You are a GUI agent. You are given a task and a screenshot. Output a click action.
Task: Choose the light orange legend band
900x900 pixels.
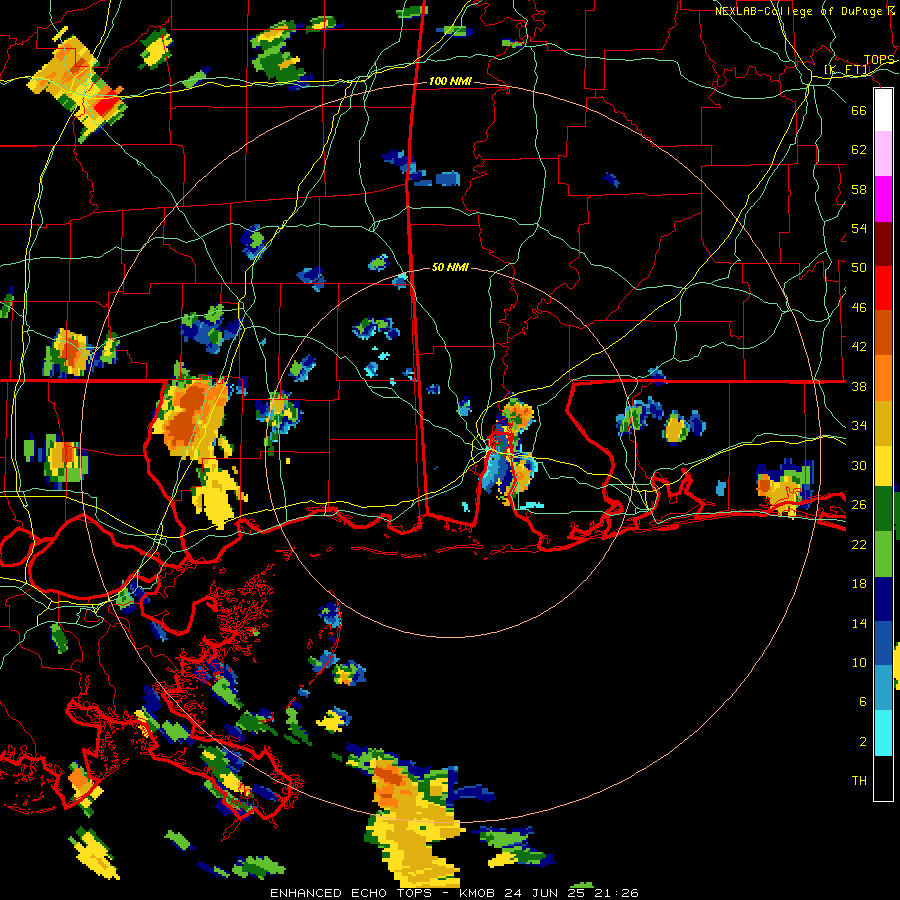883,377
